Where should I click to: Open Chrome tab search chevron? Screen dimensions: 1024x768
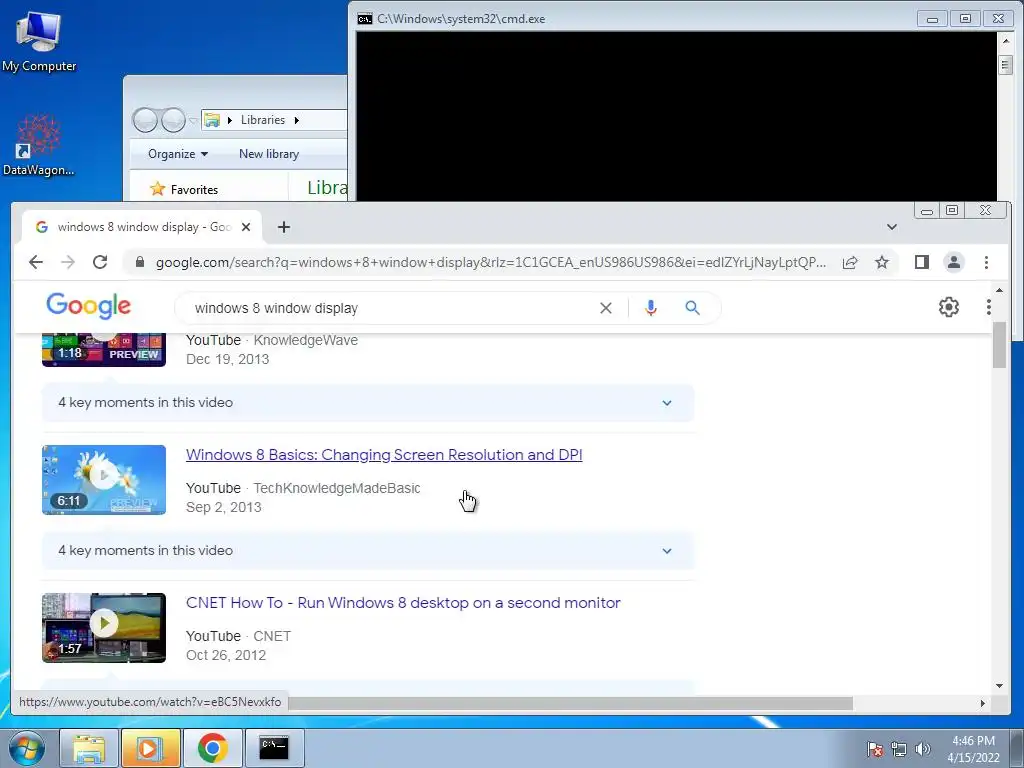point(891,227)
